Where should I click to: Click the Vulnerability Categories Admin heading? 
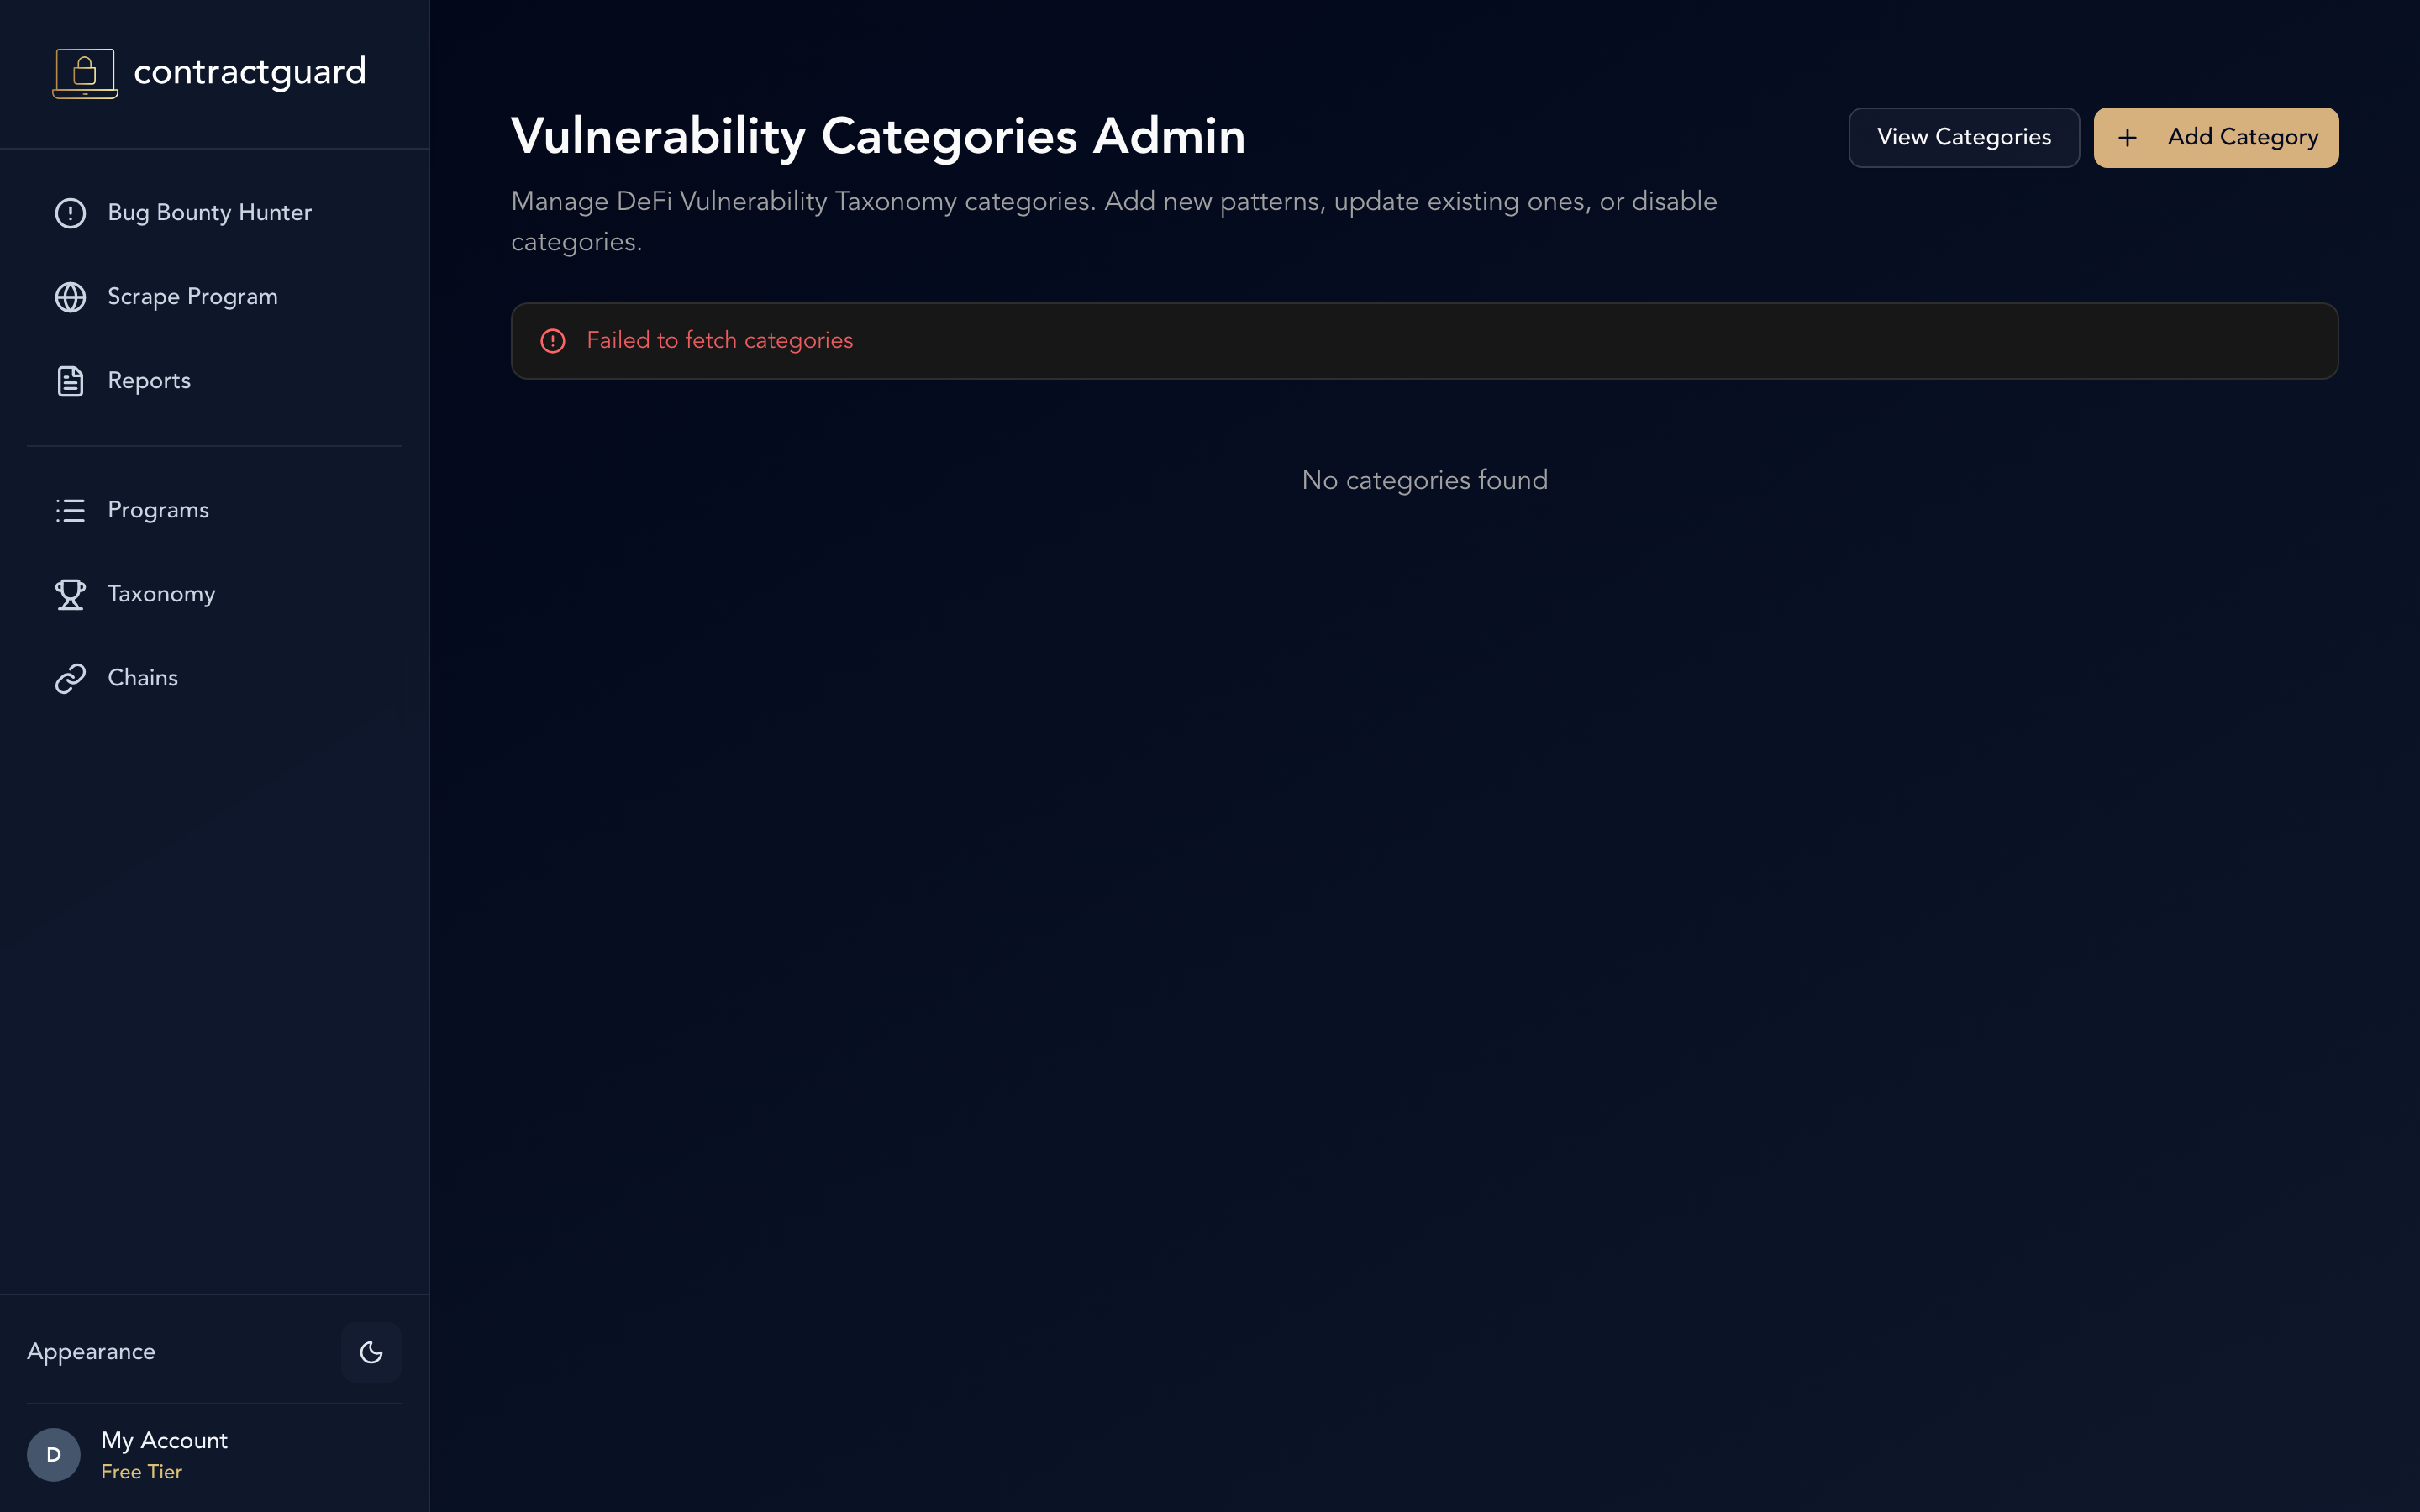click(x=878, y=136)
